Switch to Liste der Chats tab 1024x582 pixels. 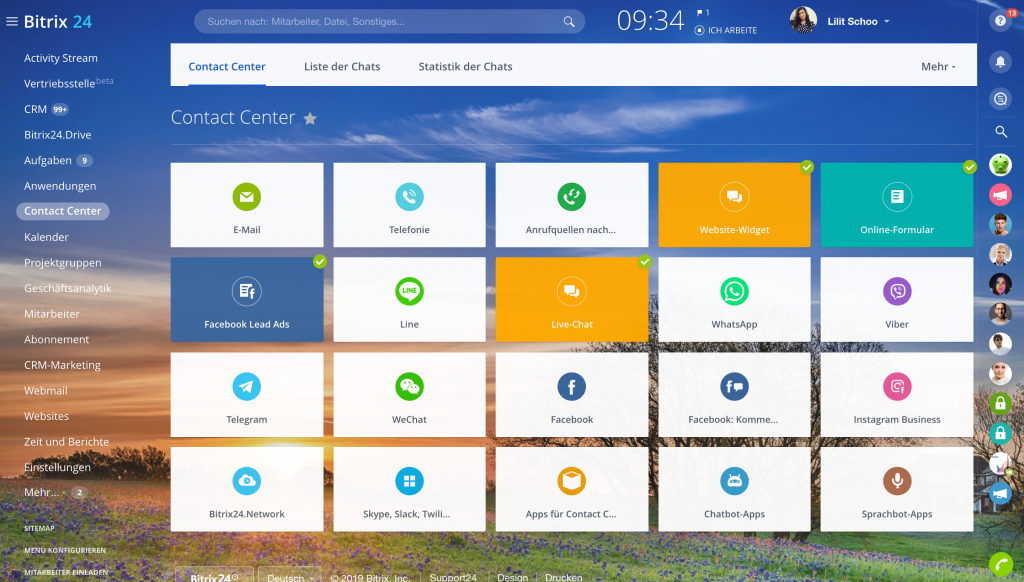point(342,67)
